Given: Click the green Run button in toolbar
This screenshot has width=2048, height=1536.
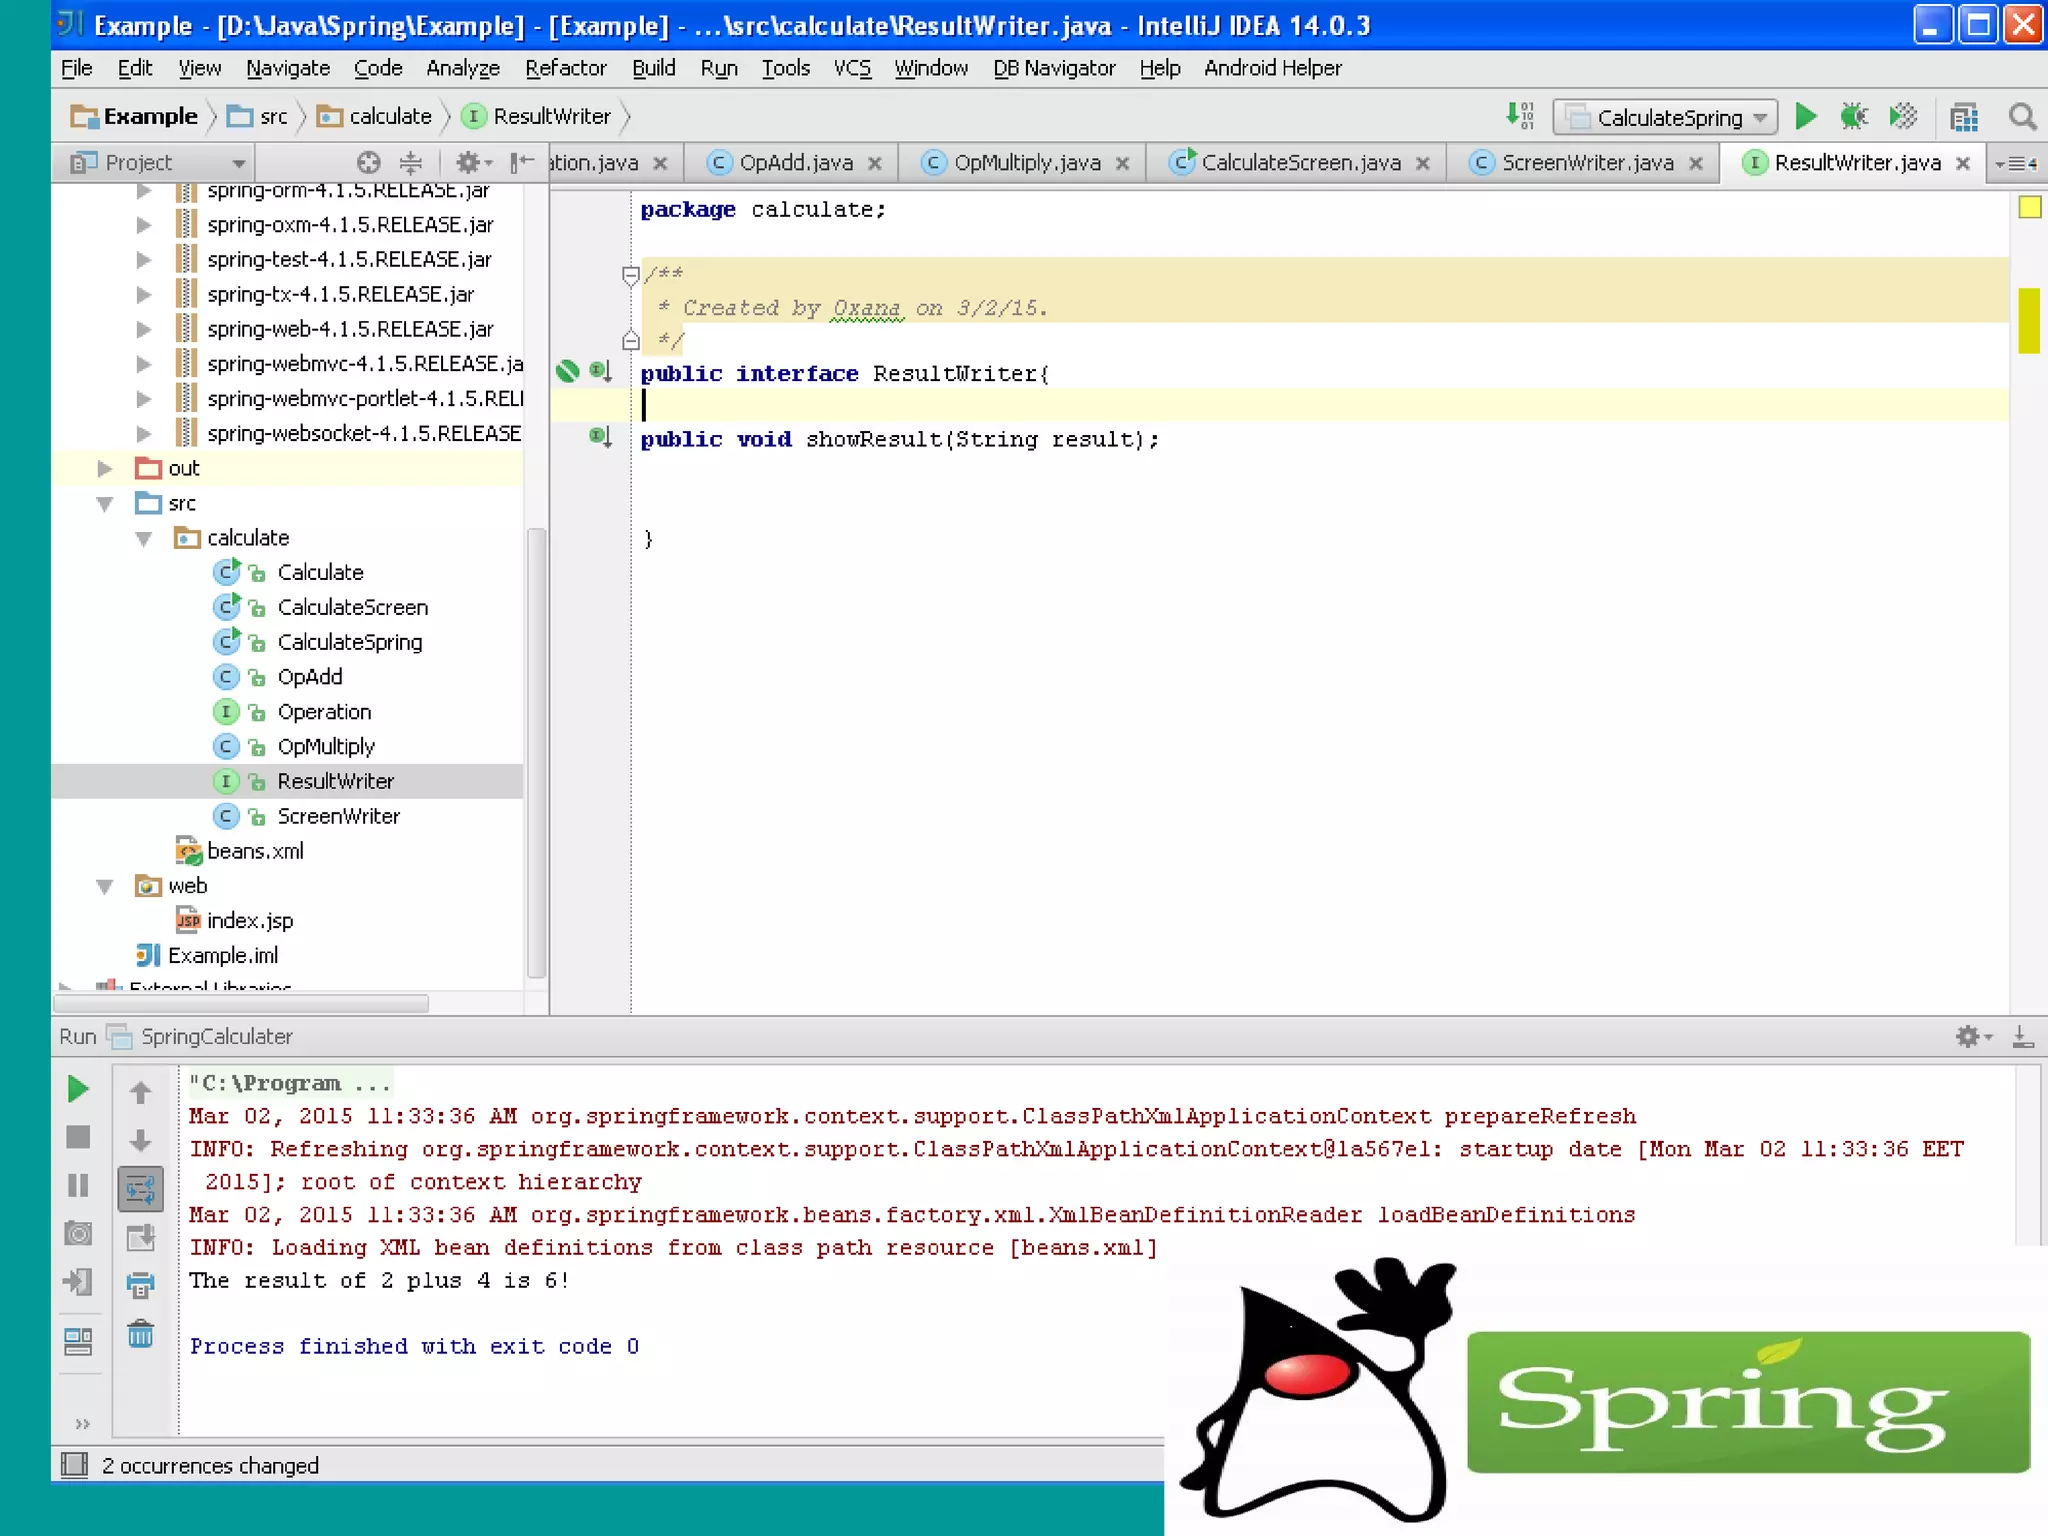Looking at the screenshot, I should (1805, 117).
